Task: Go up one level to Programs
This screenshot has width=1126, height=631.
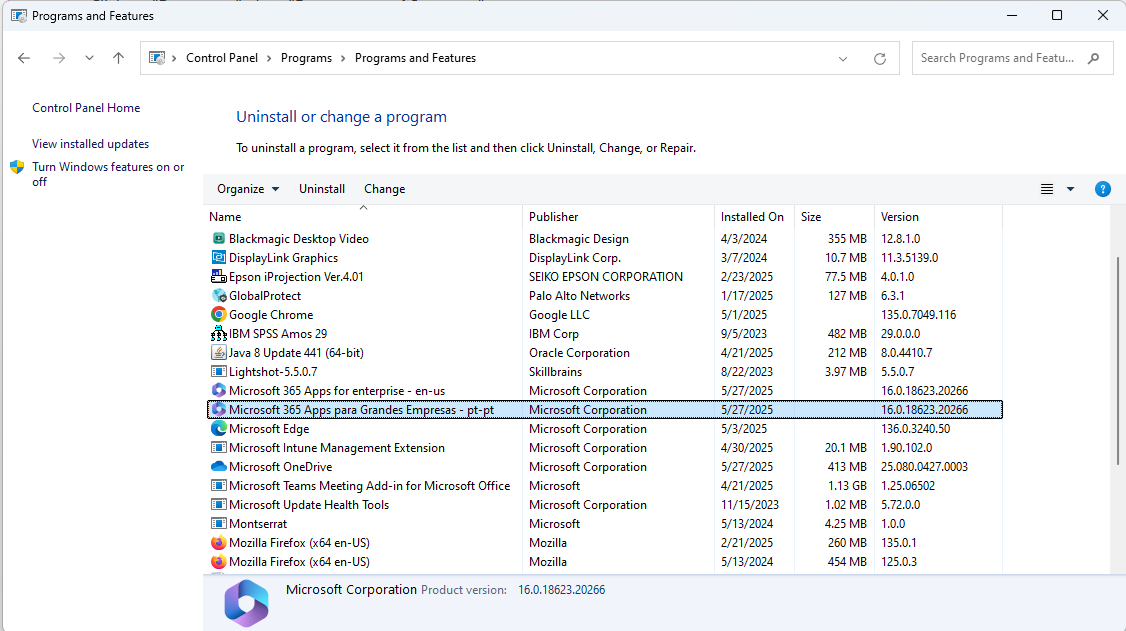Action: [x=118, y=58]
